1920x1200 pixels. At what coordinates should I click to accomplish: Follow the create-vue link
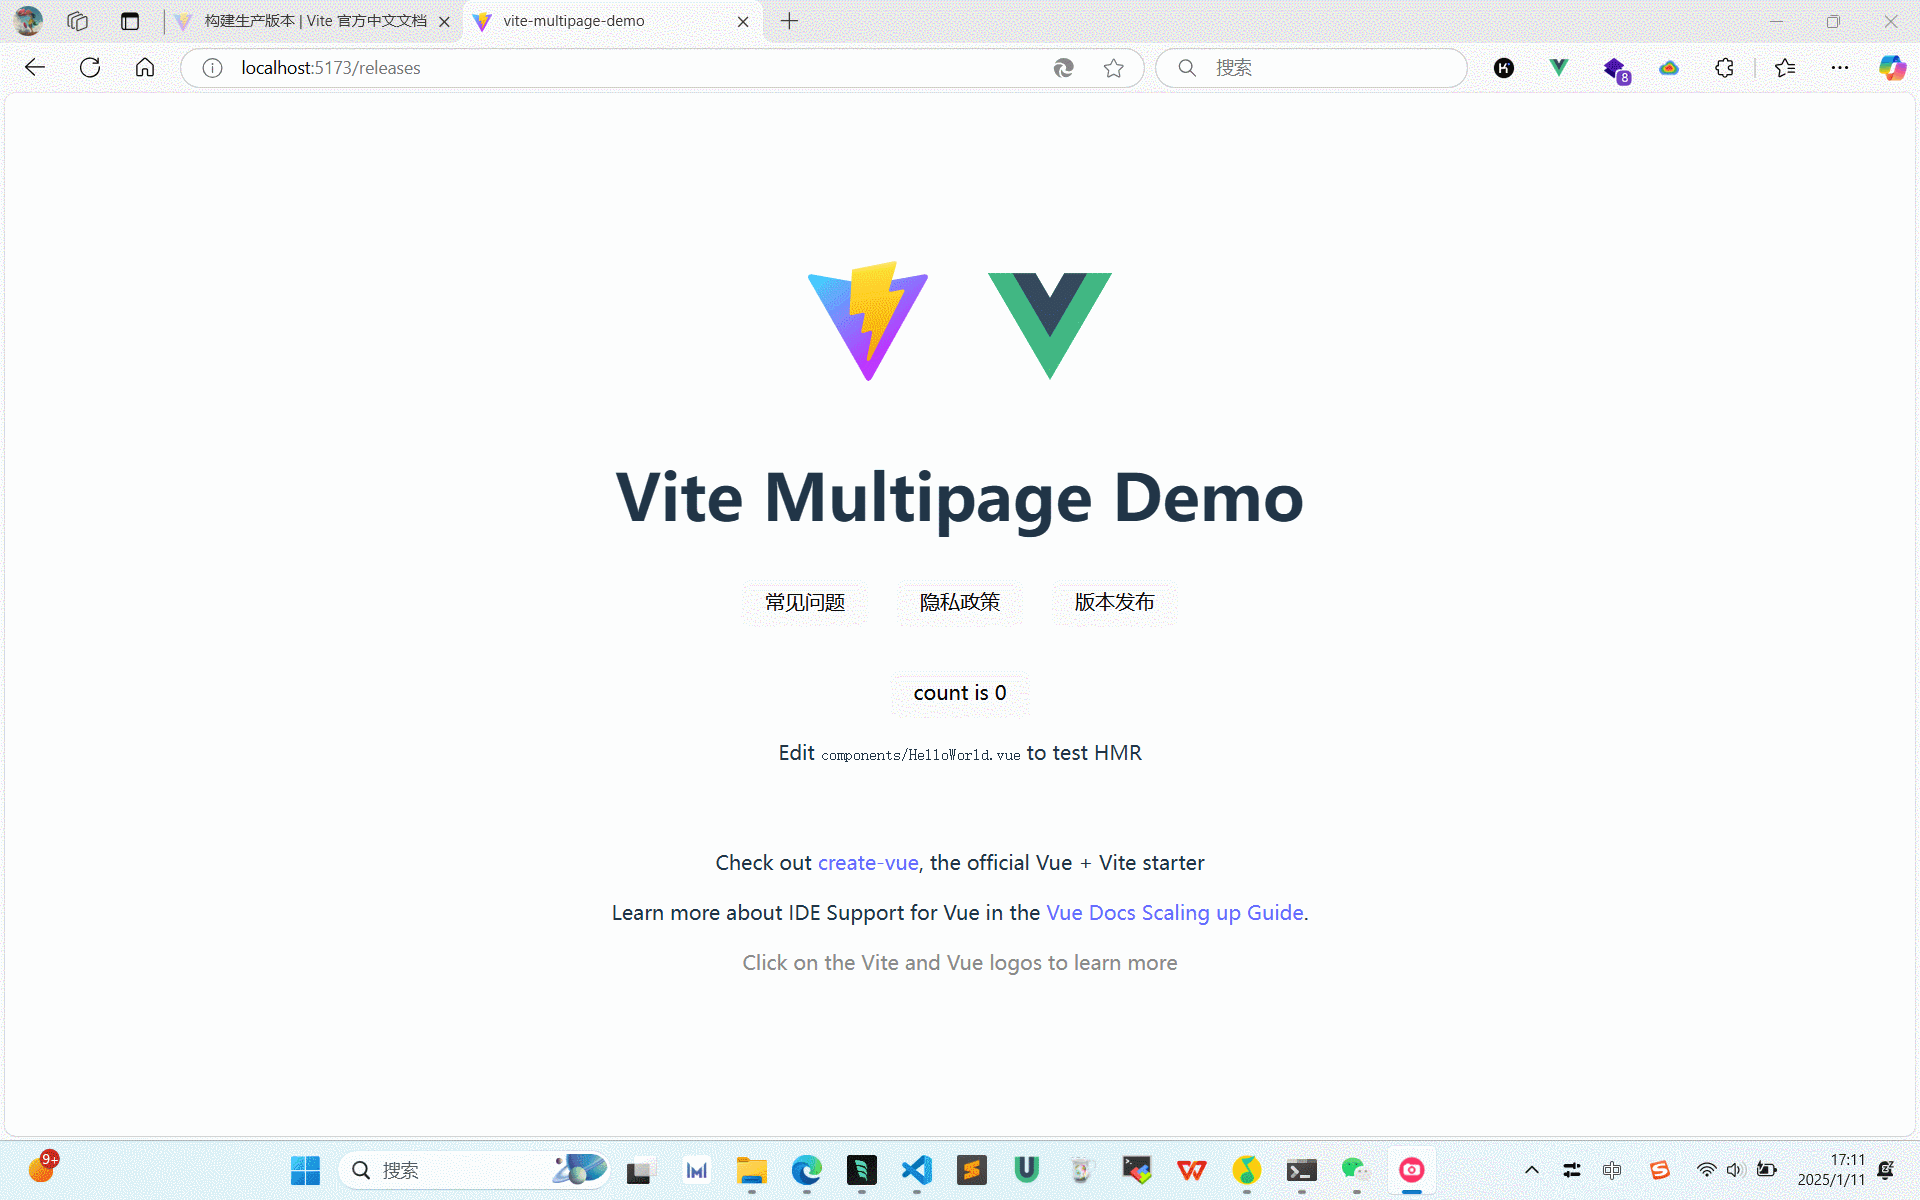(x=868, y=863)
